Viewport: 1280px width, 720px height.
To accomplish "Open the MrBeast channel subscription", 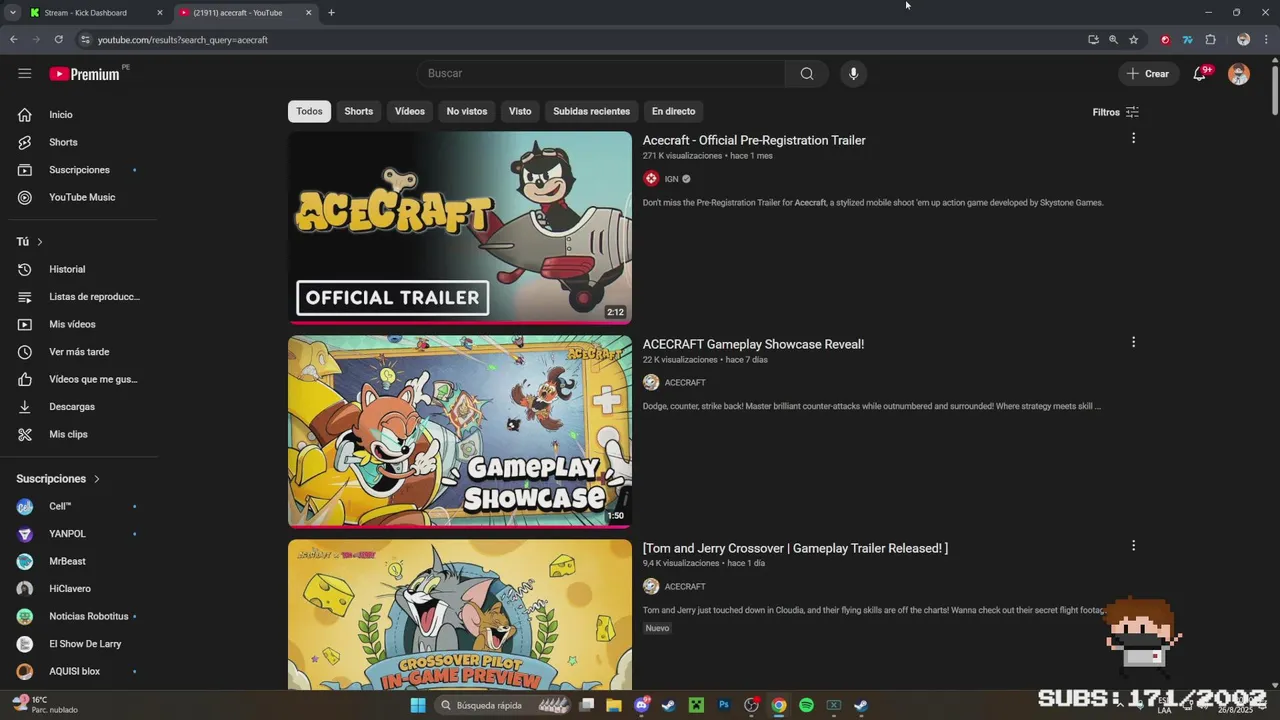I will (78, 561).
